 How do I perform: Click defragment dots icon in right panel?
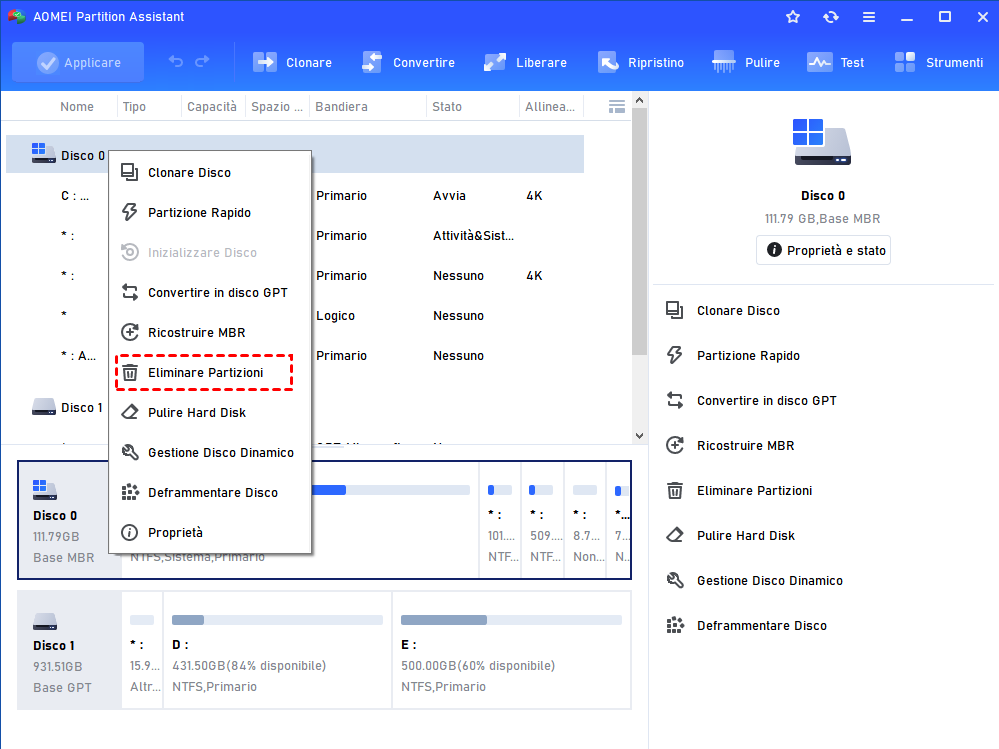tap(675, 625)
